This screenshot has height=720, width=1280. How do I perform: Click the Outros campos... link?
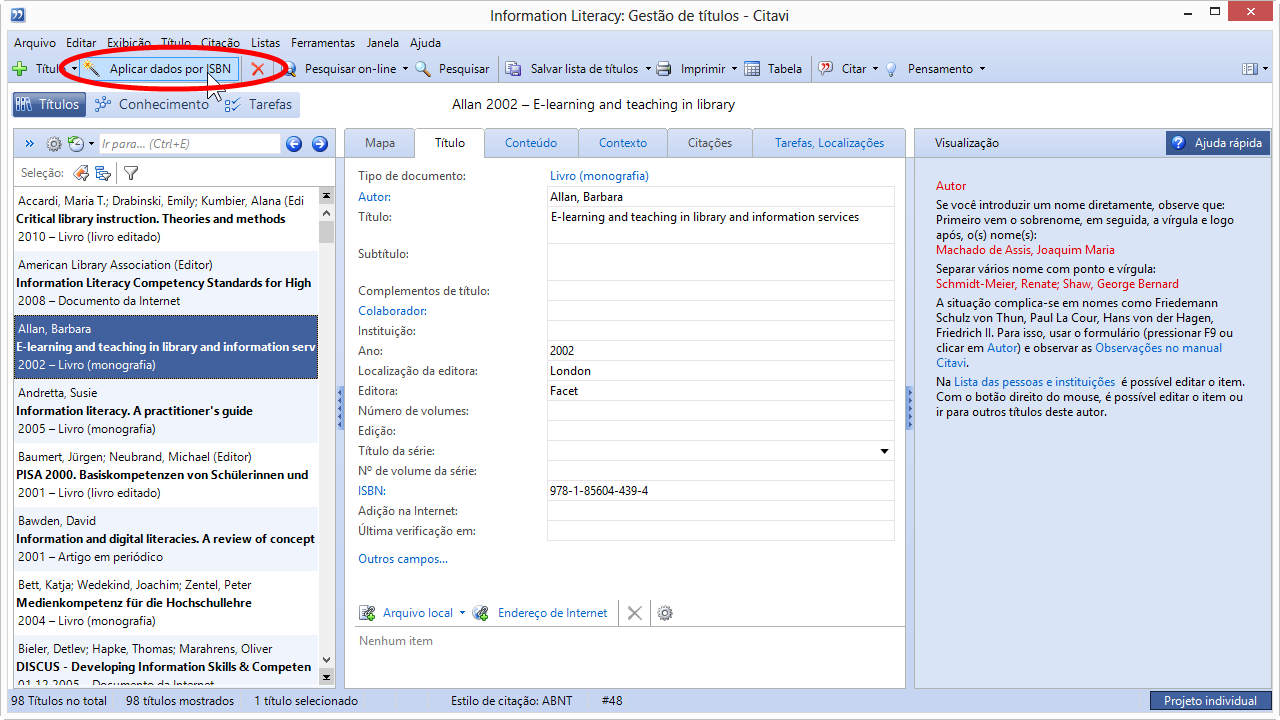[403, 559]
